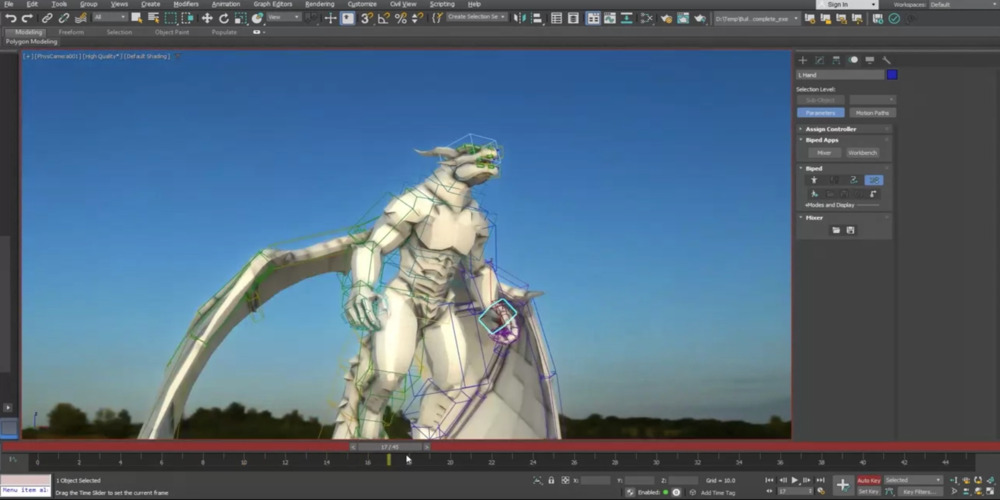The width and height of the screenshot is (1000, 500).
Task: Click the Render Production teapot icon
Action: [700, 18]
